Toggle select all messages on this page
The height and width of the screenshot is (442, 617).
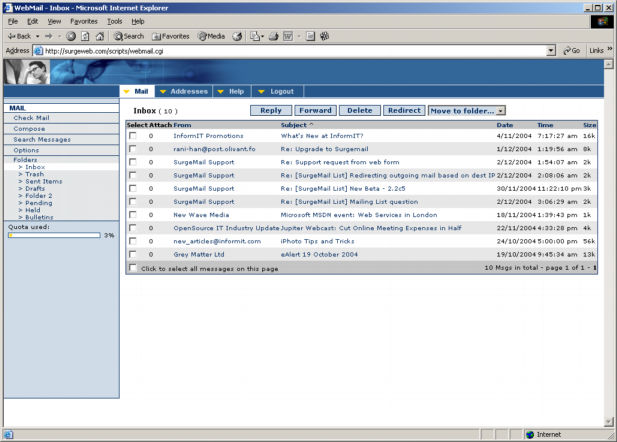tap(133, 268)
